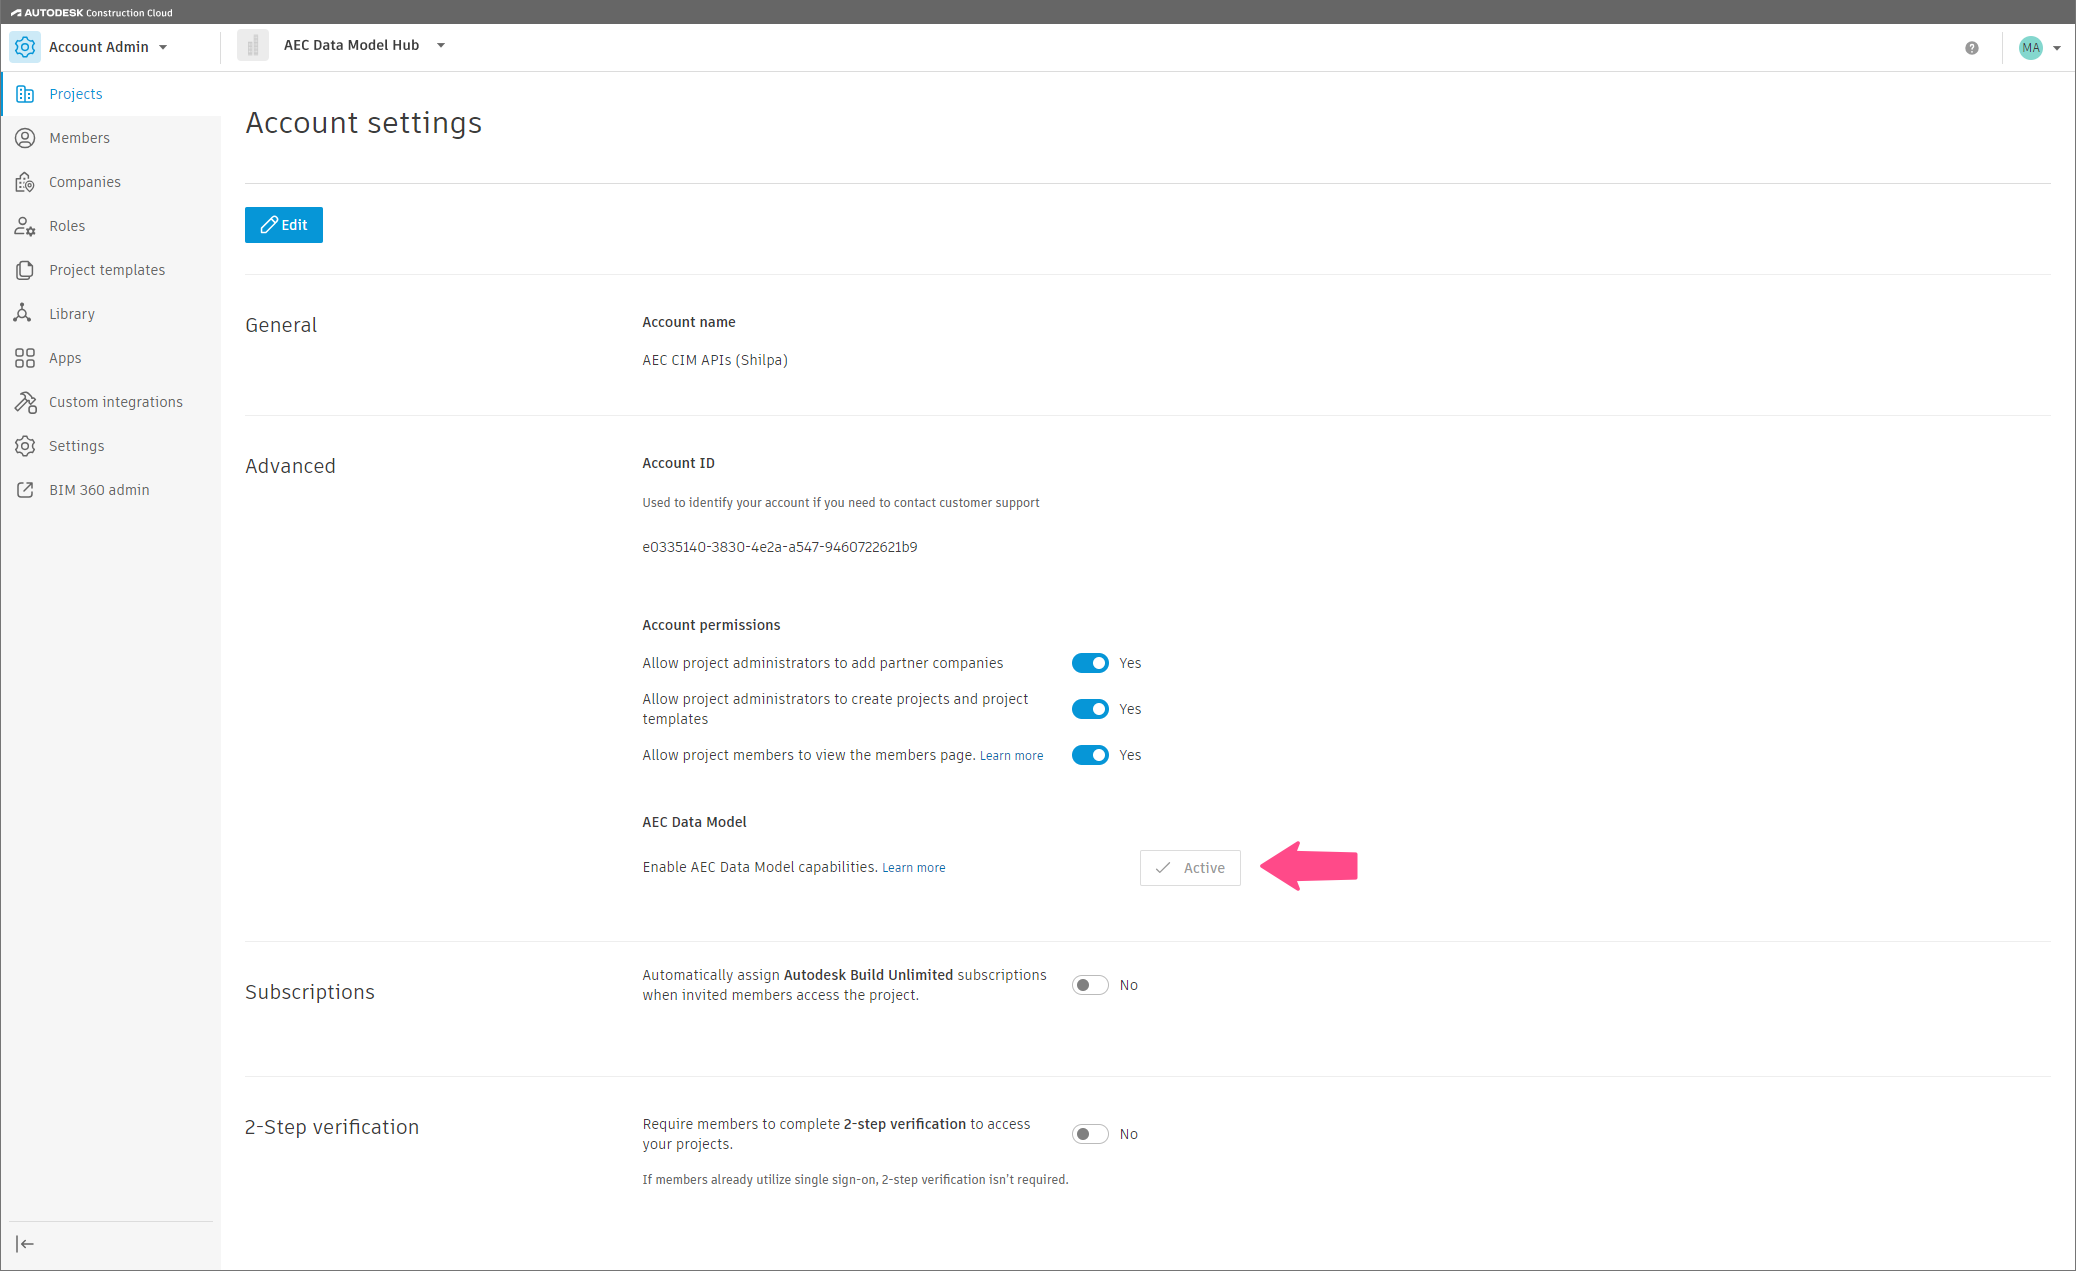Open BIM 360 admin external link icon
Image resolution: width=2076 pixels, height=1271 pixels.
[x=25, y=490]
